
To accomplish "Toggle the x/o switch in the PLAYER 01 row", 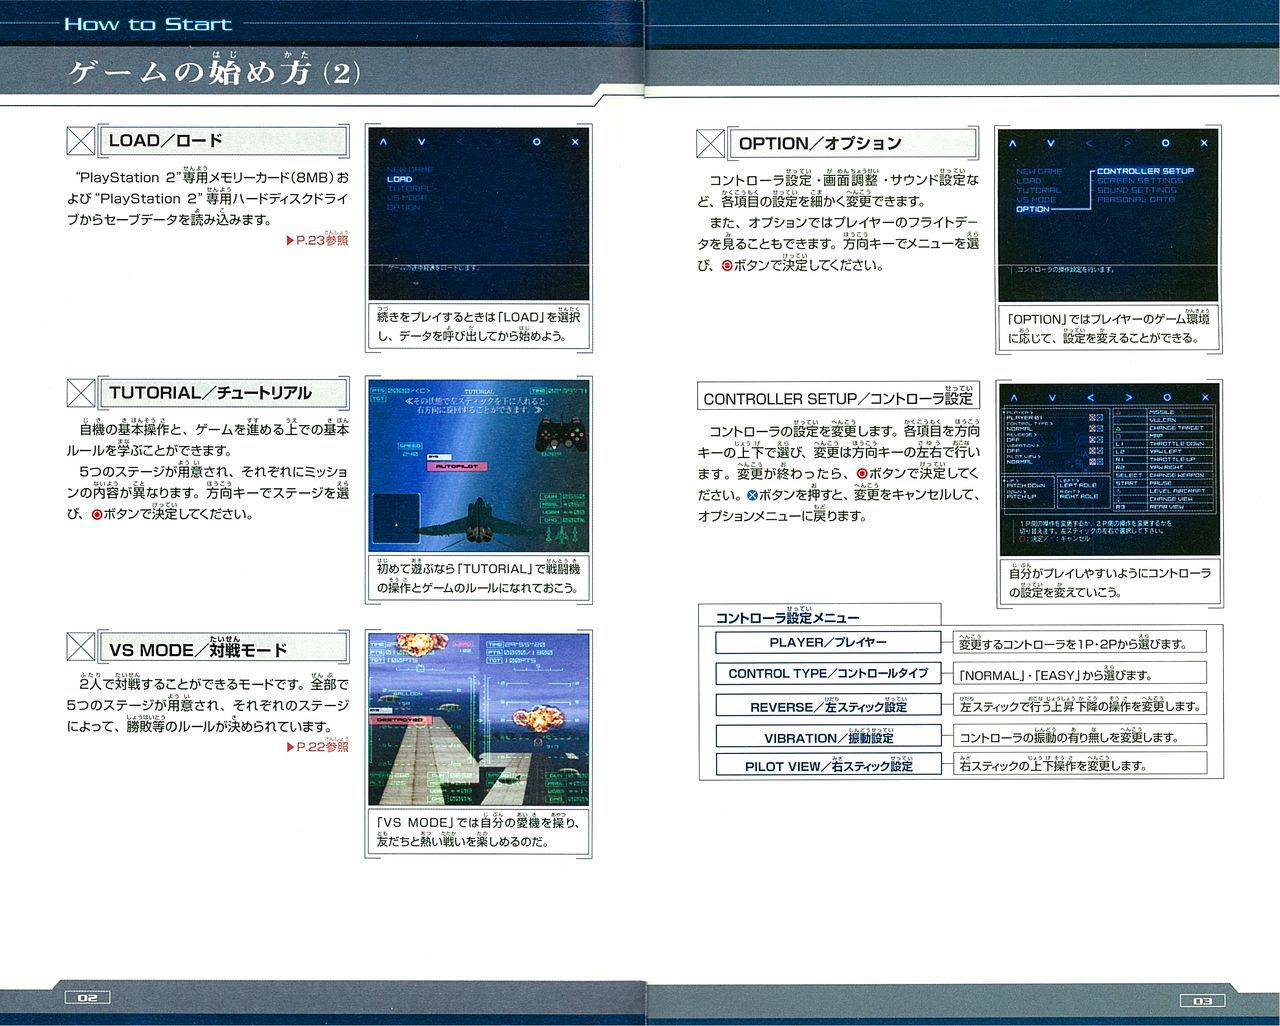I will click(1096, 417).
